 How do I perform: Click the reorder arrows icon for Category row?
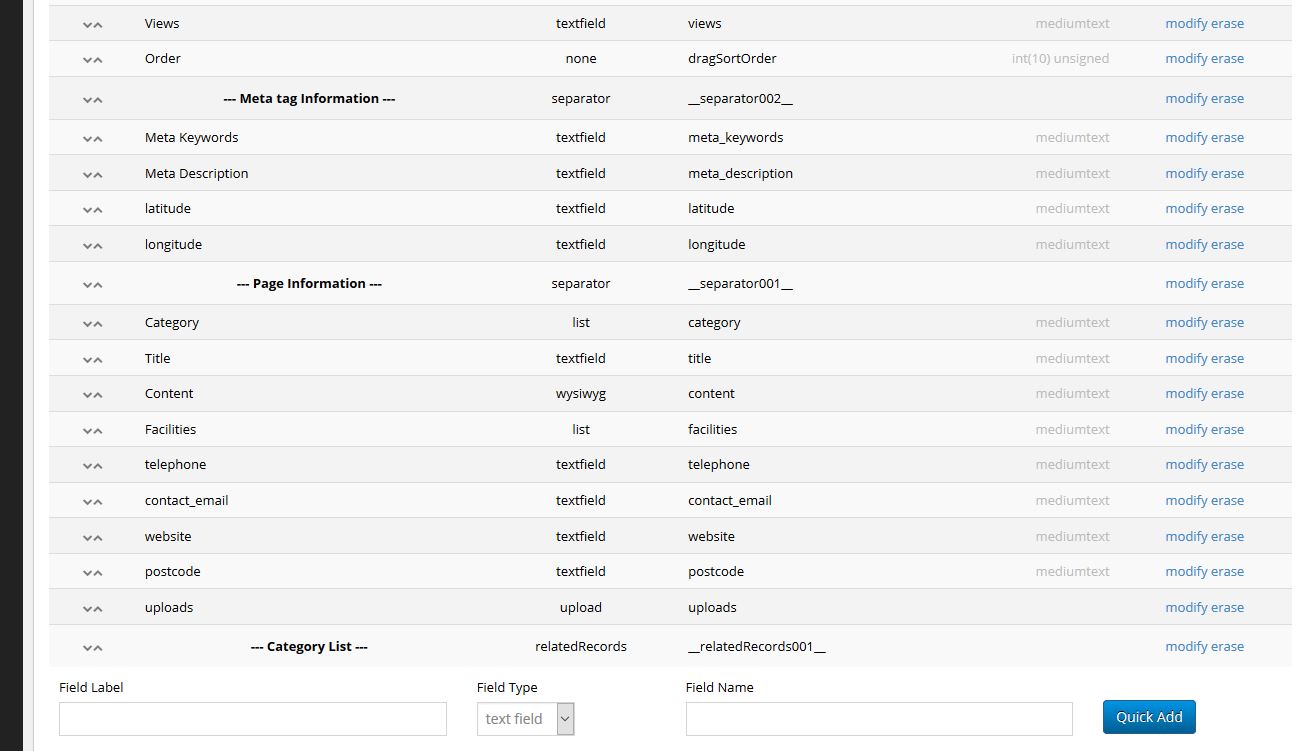point(93,323)
